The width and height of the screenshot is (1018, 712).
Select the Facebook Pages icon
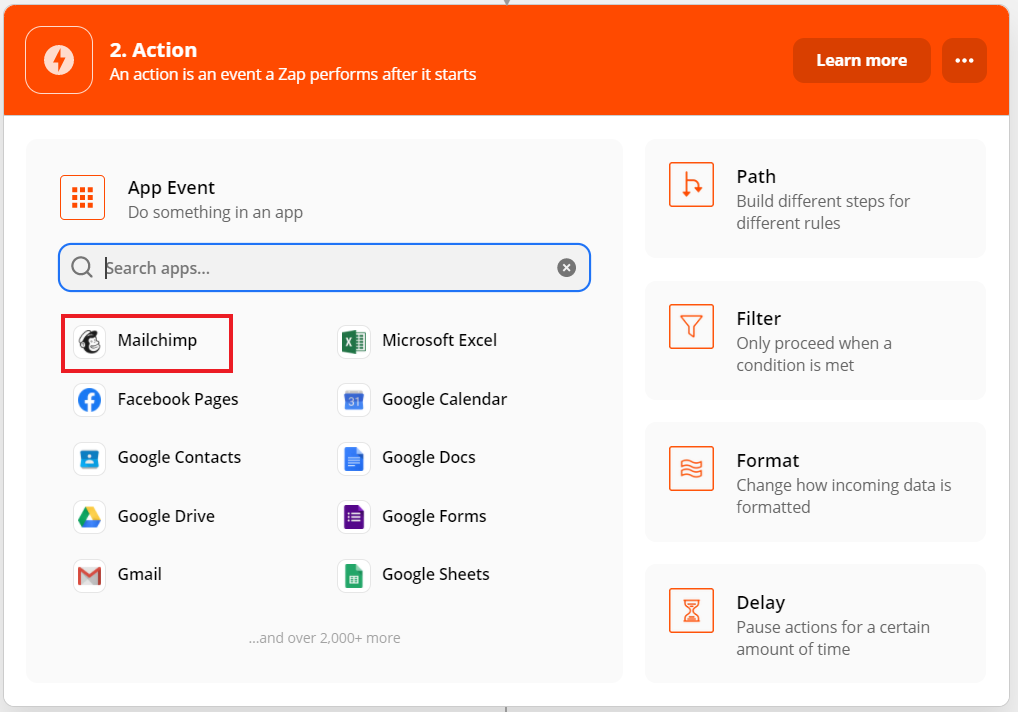click(x=90, y=400)
